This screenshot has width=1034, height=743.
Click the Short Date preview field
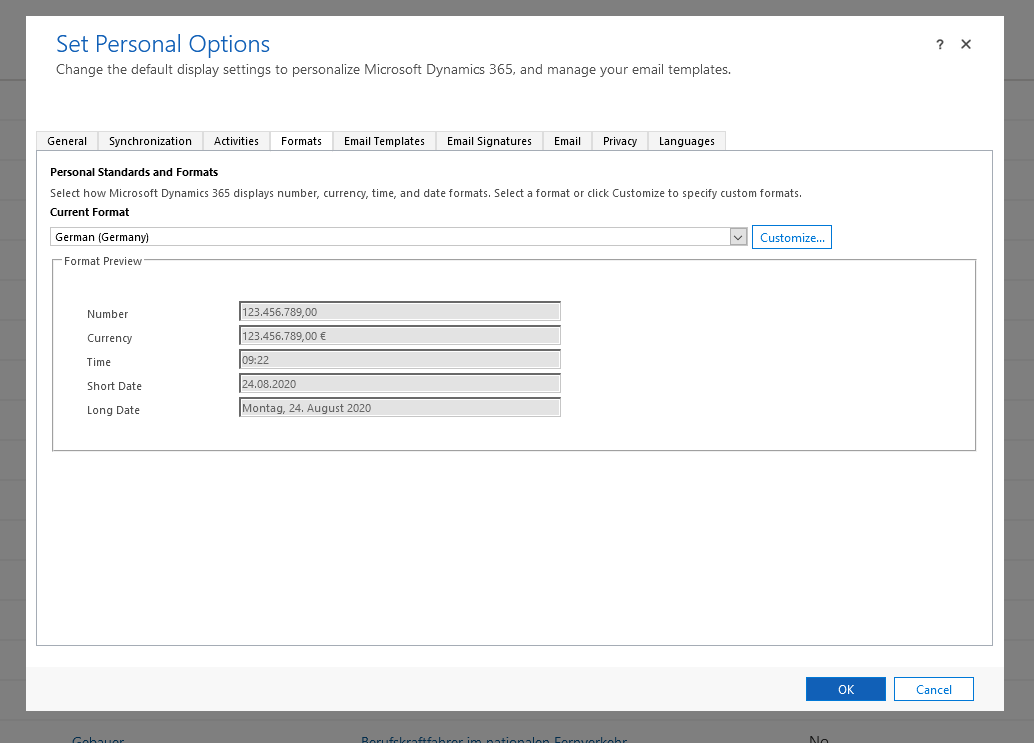coord(400,384)
